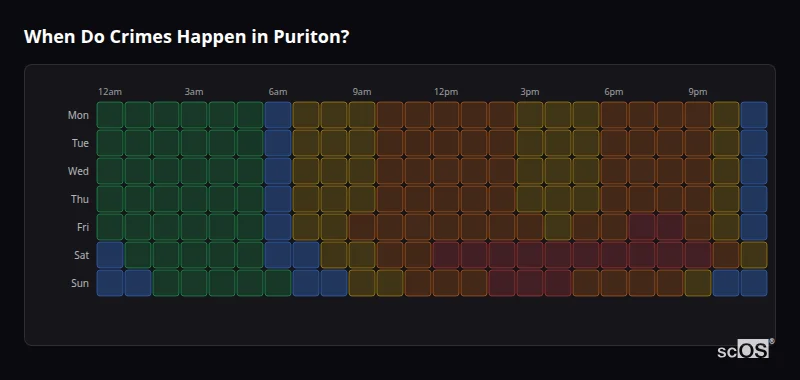The width and height of the screenshot is (800, 380).
Task: Click the Wednesday 12am green cell
Action: 110,171
